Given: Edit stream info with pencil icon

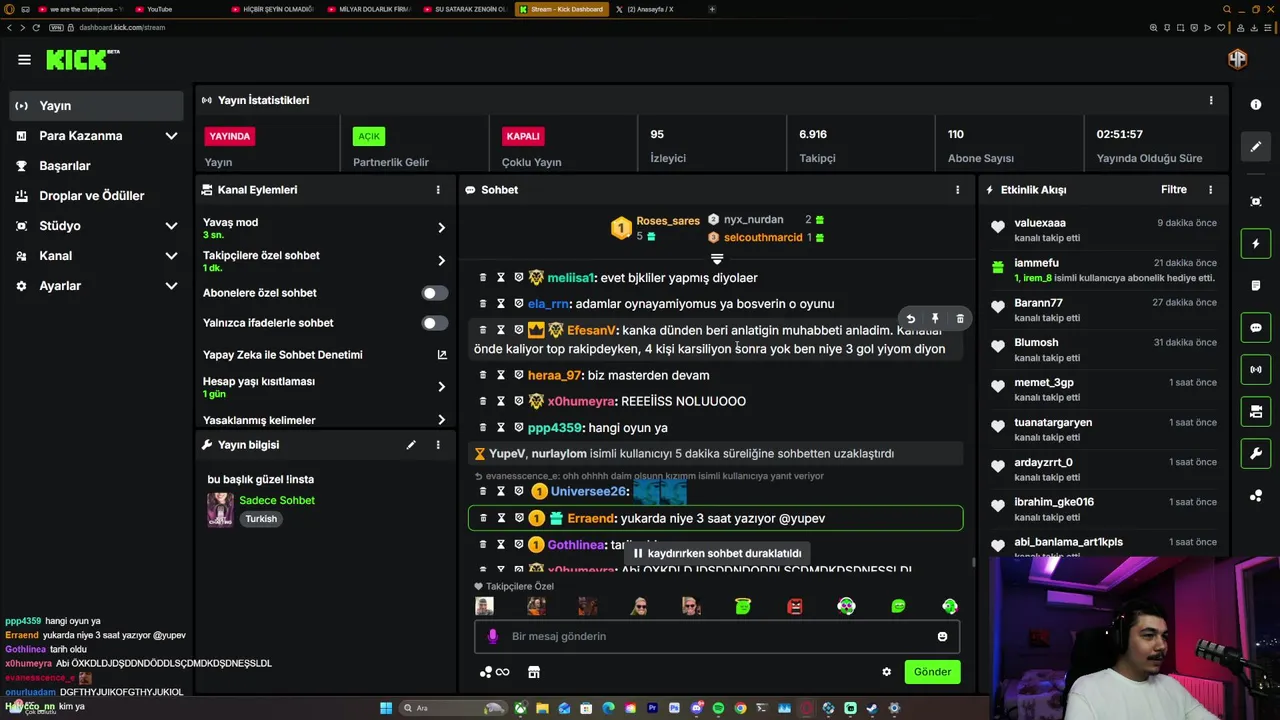Looking at the screenshot, I should pyautogui.click(x=411, y=445).
